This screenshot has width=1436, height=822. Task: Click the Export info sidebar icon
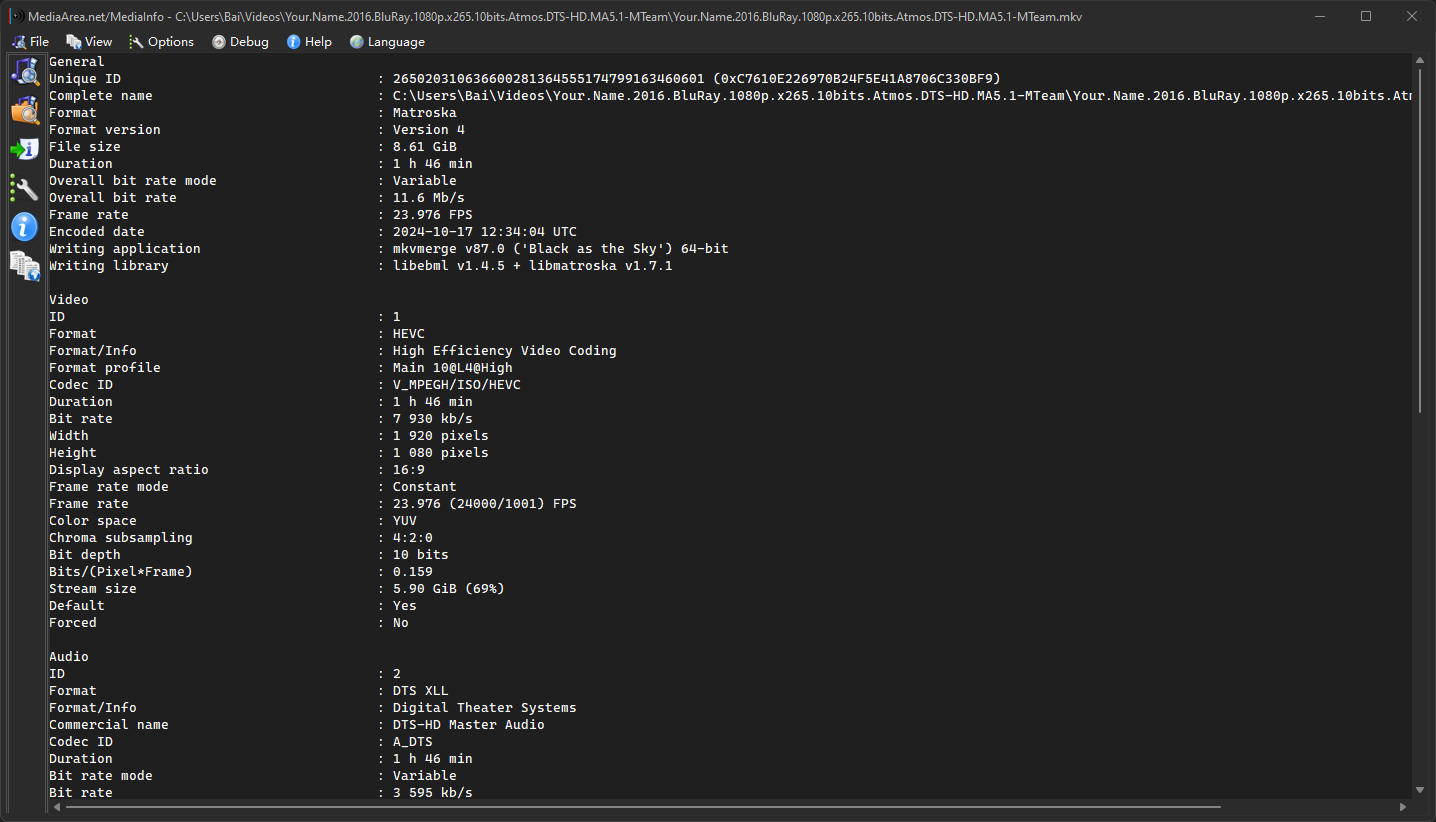pos(24,149)
